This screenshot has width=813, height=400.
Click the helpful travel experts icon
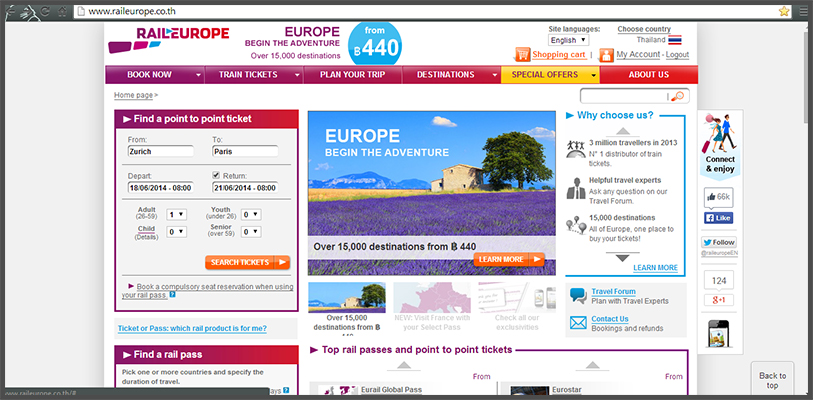pyautogui.click(x=576, y=188)
